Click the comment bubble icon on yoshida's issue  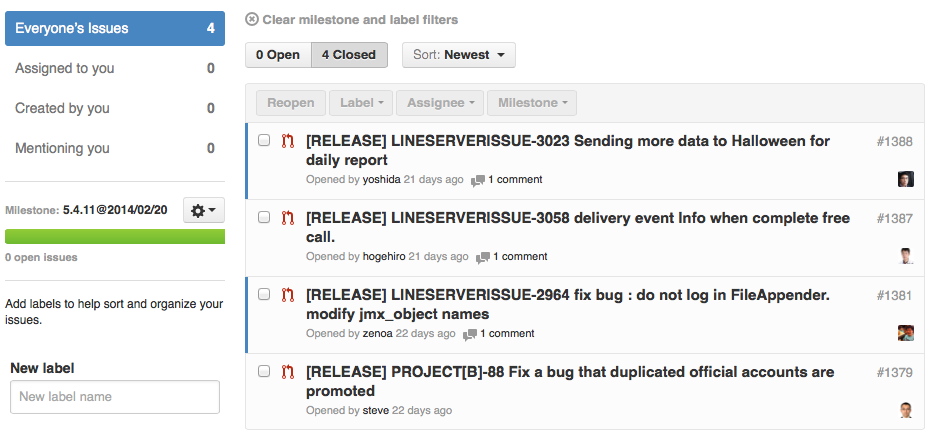(x=477, y=181)
